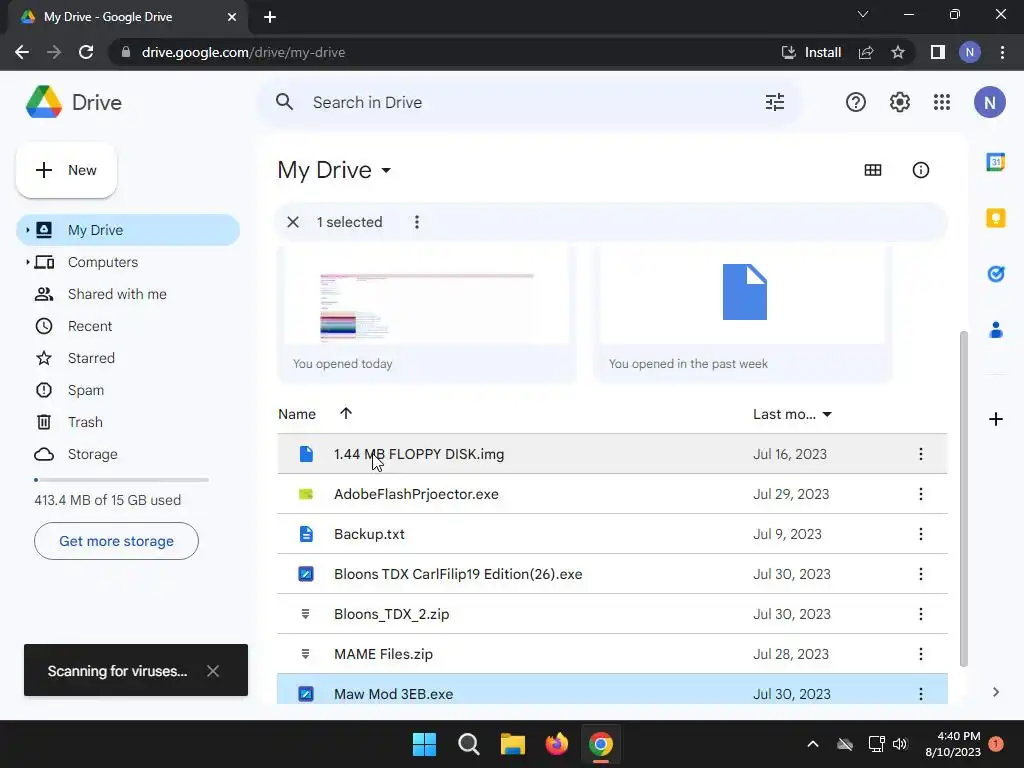Open more actions menu beside '1 selected'
Screen dimensions: 1024x768
pos(417,222)
